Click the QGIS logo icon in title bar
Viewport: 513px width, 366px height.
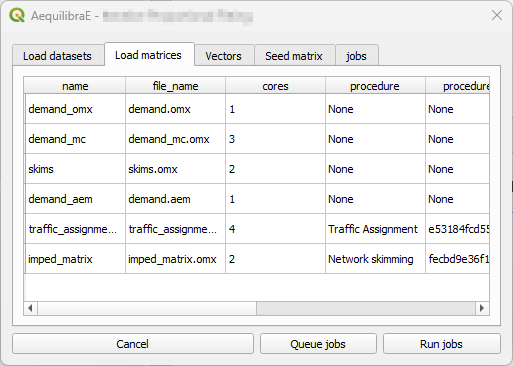coord(17,15)
